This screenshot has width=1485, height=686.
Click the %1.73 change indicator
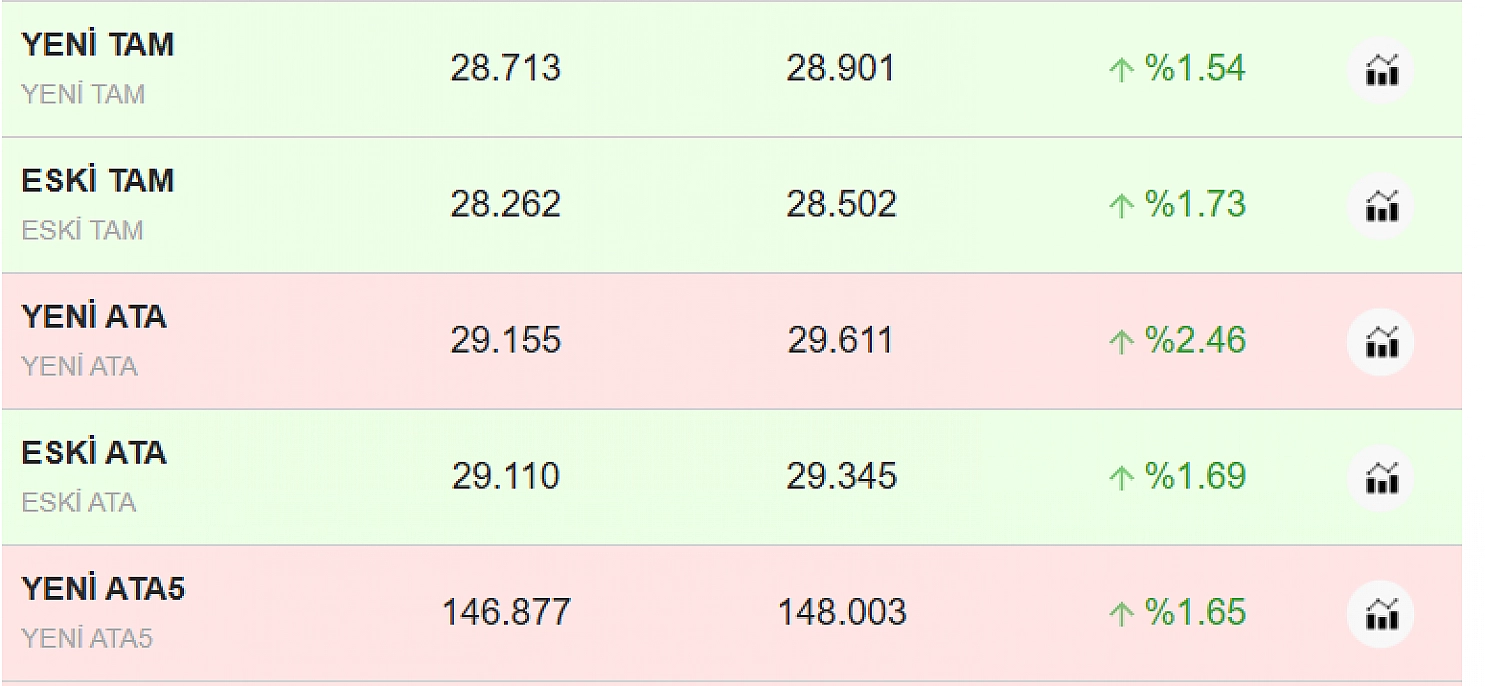pyautogui.click(x=1178, y=205)
